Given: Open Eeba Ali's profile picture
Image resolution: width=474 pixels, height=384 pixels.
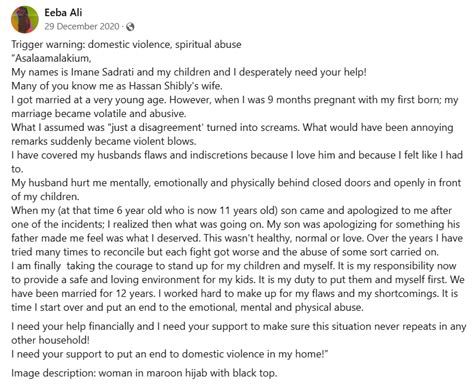Looking at the screenshot, I should (25, 20).
